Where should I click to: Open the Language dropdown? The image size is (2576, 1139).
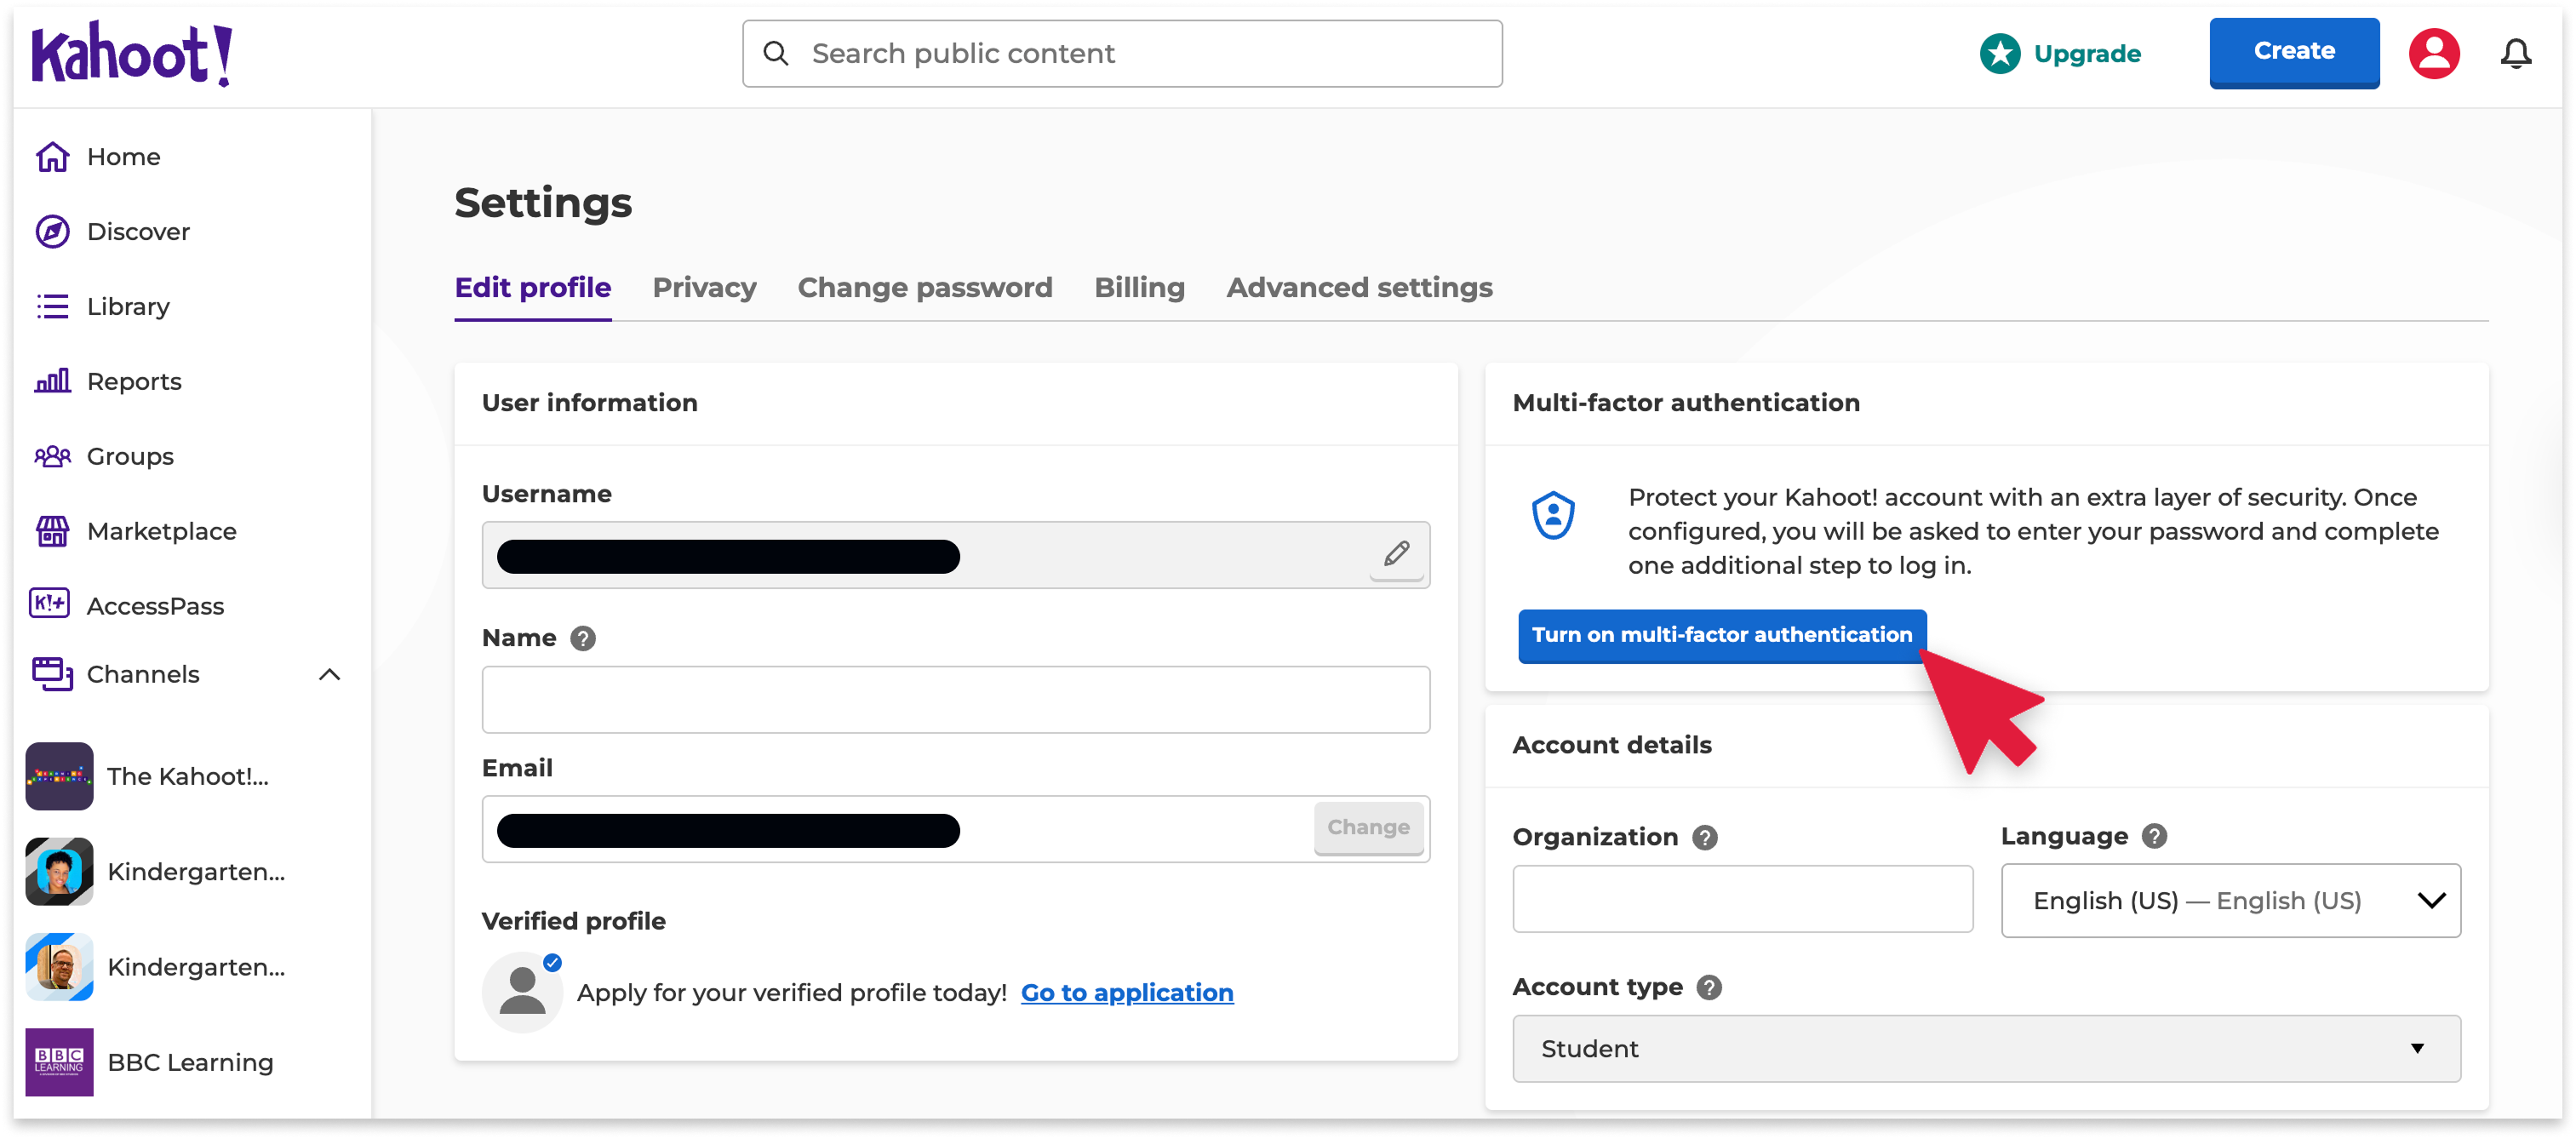pyautogui.click(x=2230, y=901)
